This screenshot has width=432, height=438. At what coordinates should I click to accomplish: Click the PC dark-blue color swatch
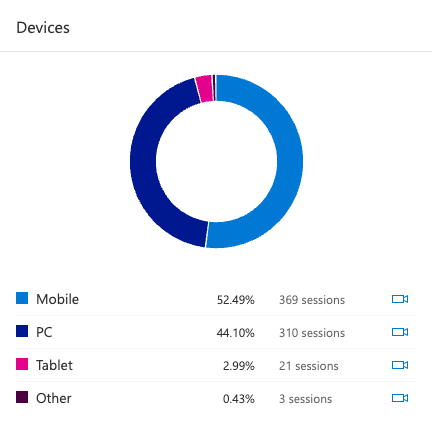click(22, 331)
